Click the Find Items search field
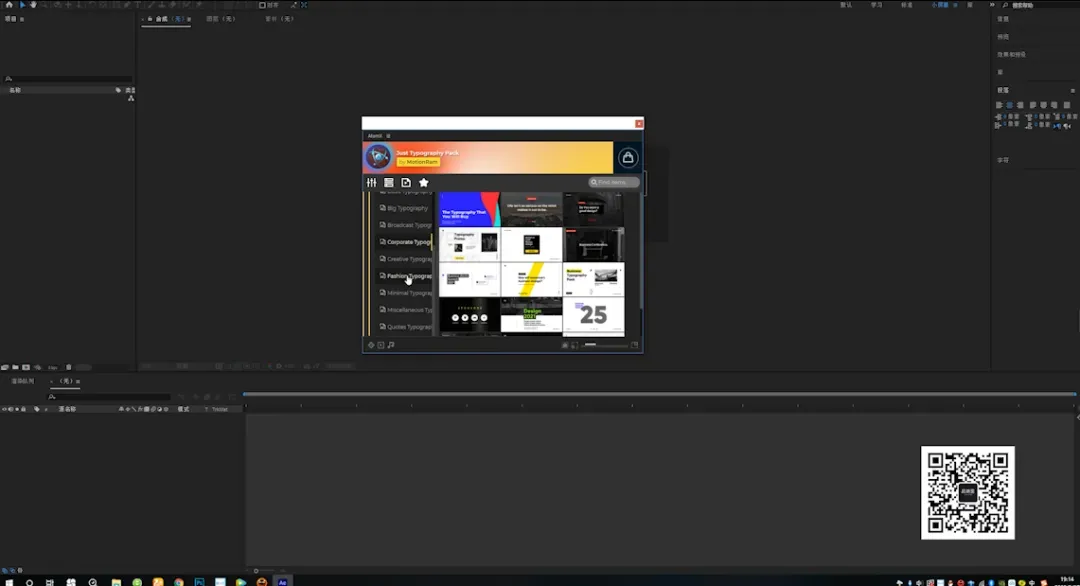The width and height of the screenshot is (1080, 586). (x=614, y=182)
